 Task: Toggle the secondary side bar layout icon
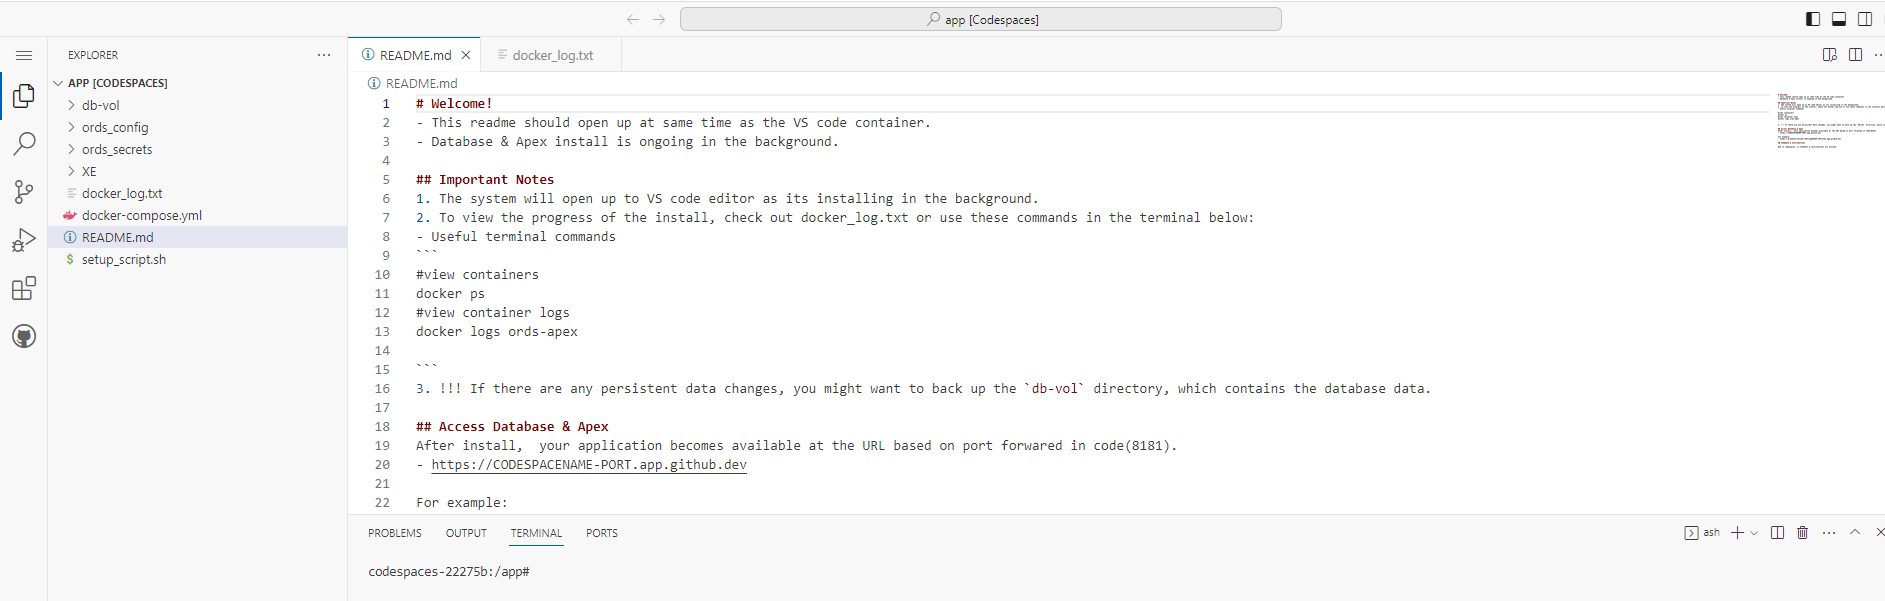point(1865,19)
